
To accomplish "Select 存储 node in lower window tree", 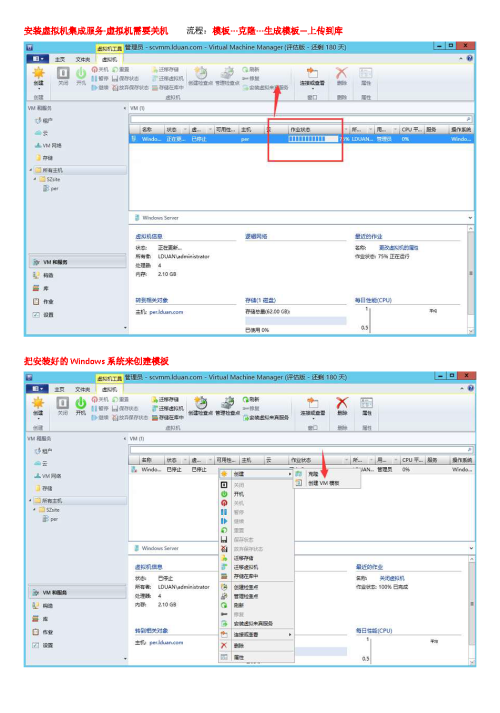I will click(43, 488).
